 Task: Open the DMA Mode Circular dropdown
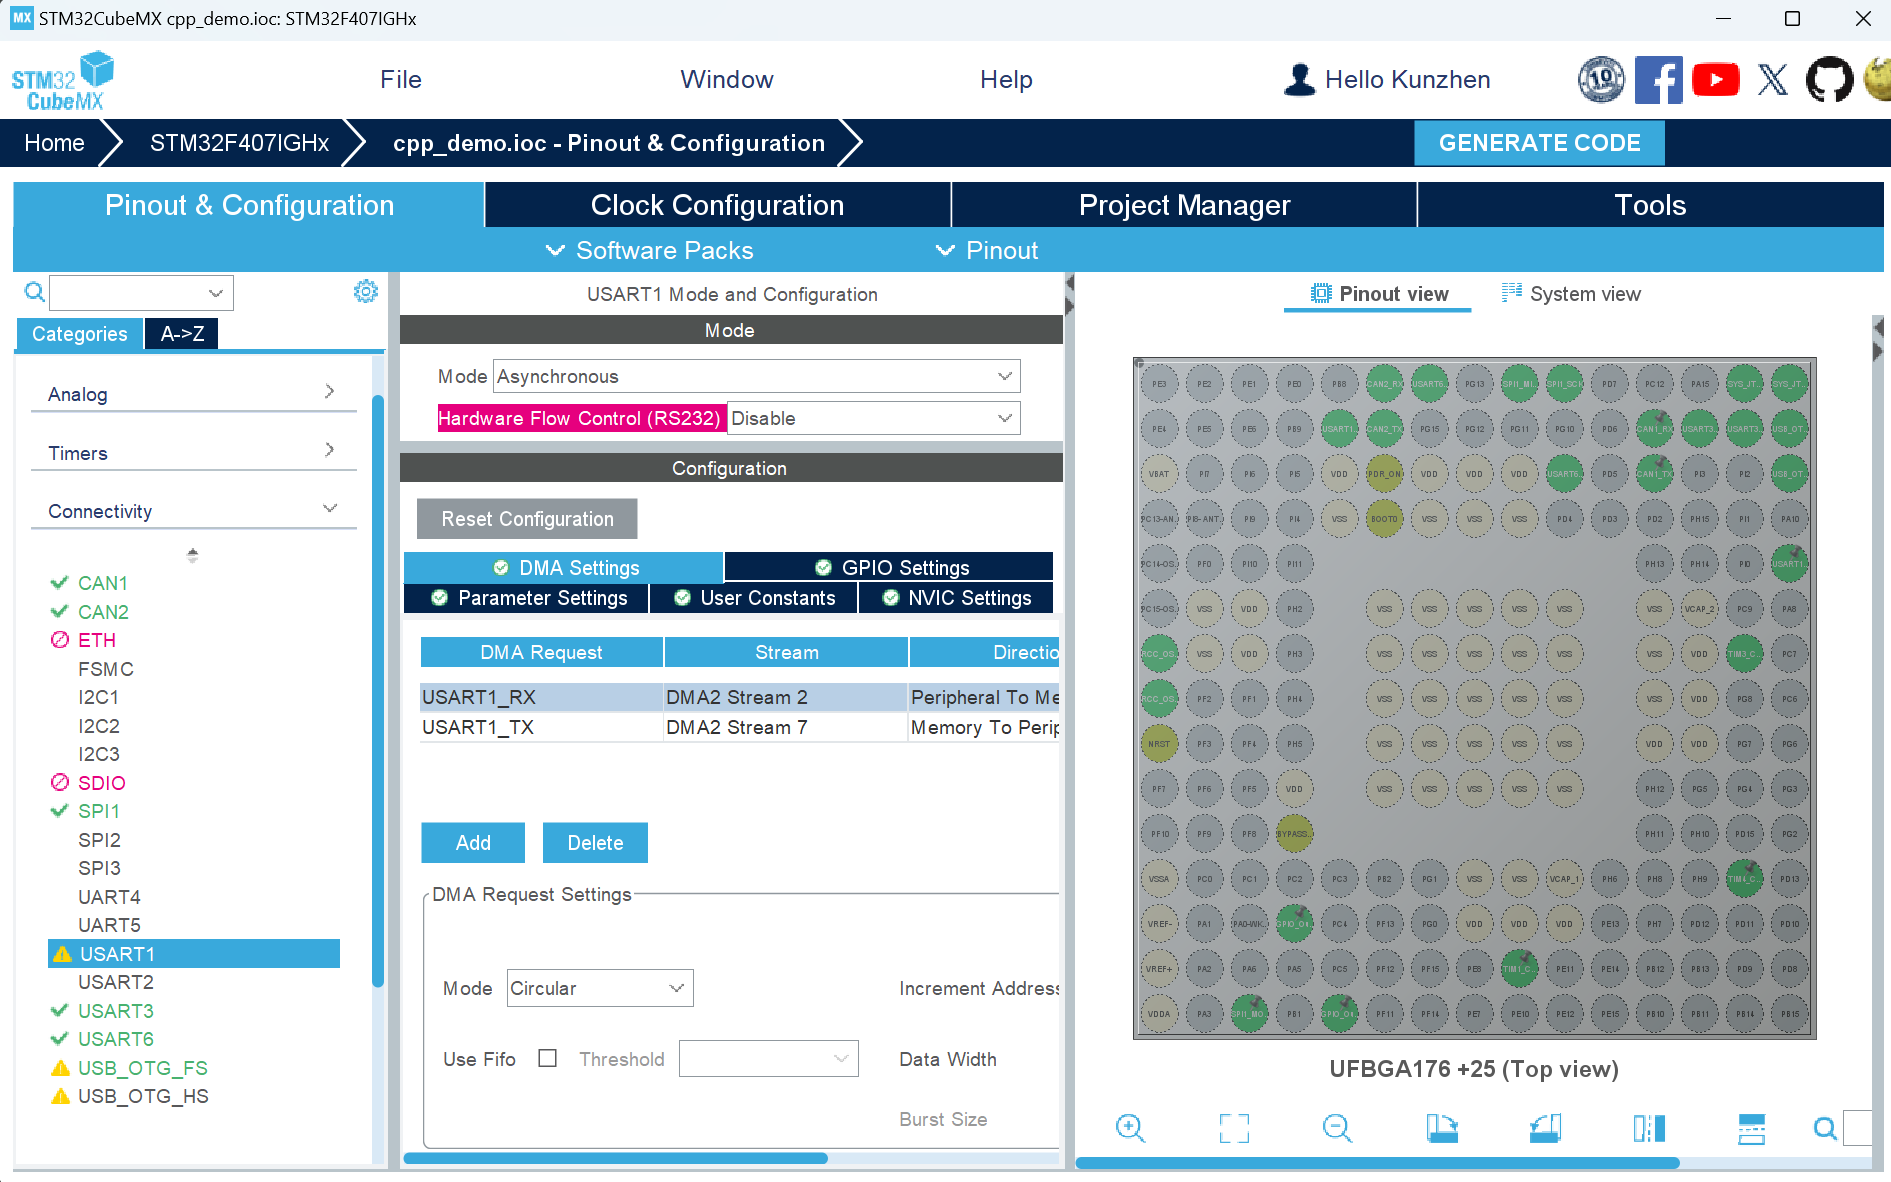pyautogui.click(x=599, y=988)
